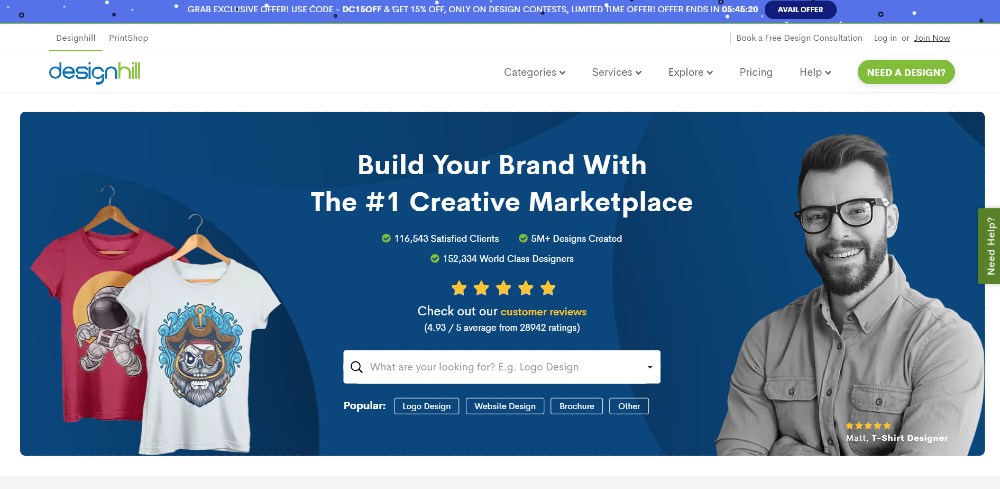Expand the Categories menu
1000x489 pixels.
[x=534, y=73]
